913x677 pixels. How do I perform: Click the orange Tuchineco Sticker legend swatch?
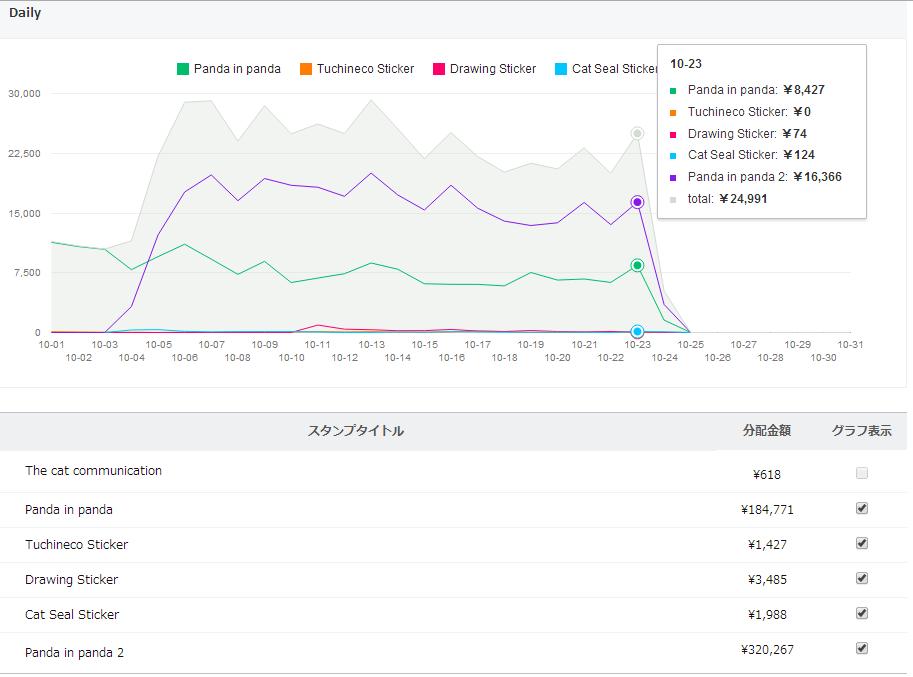(306, 69)
